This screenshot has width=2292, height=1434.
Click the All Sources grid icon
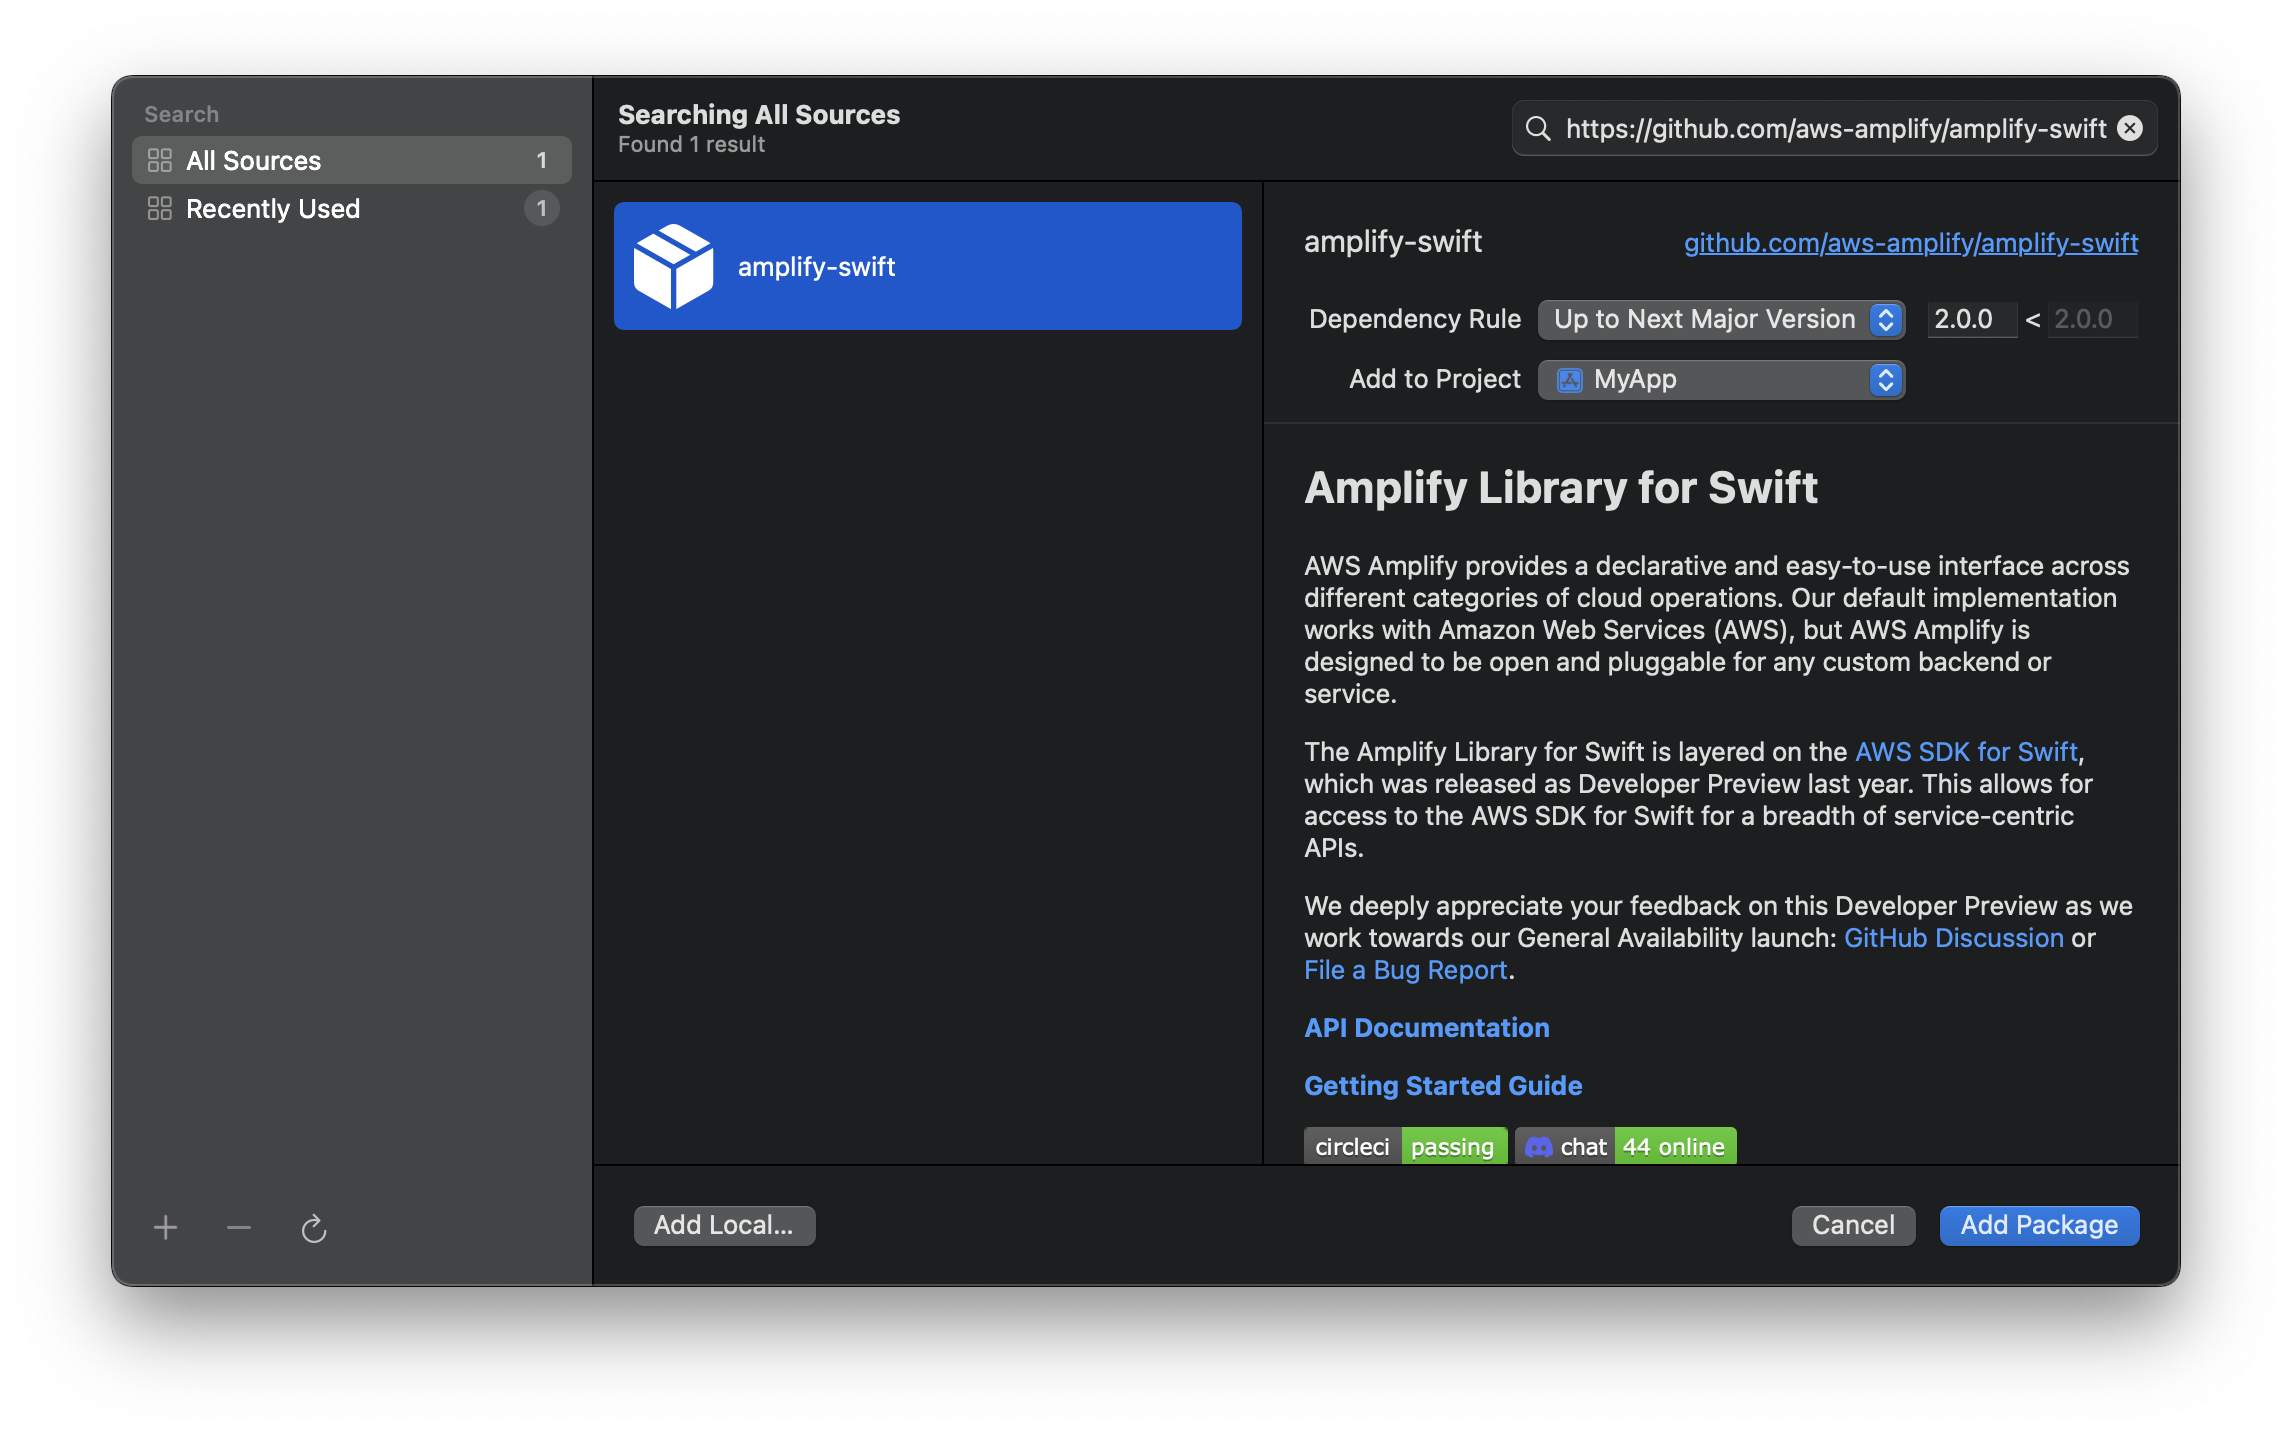pyautogui.click(x=160, y=160)
